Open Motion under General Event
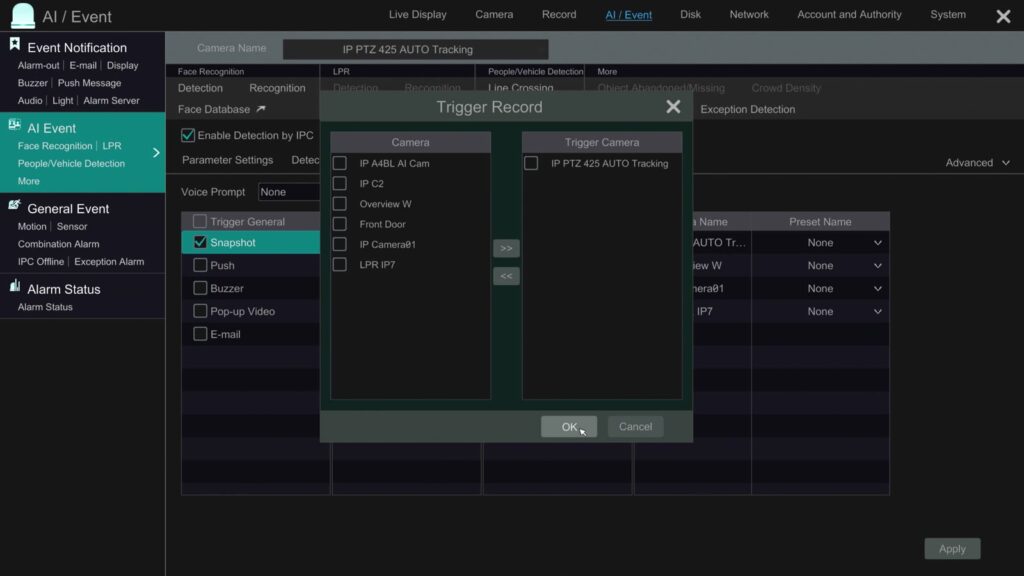The image size is (1024, 576). click(x=32, y=226)
